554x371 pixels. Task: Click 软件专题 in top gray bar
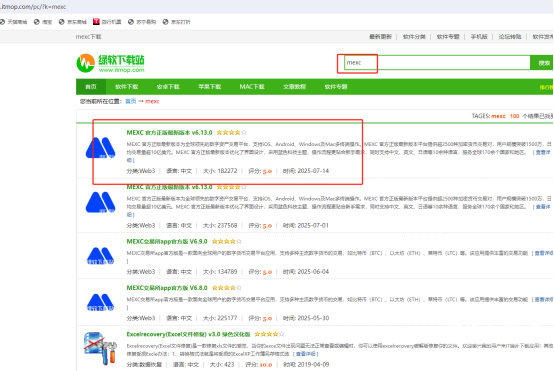point(448,37)
